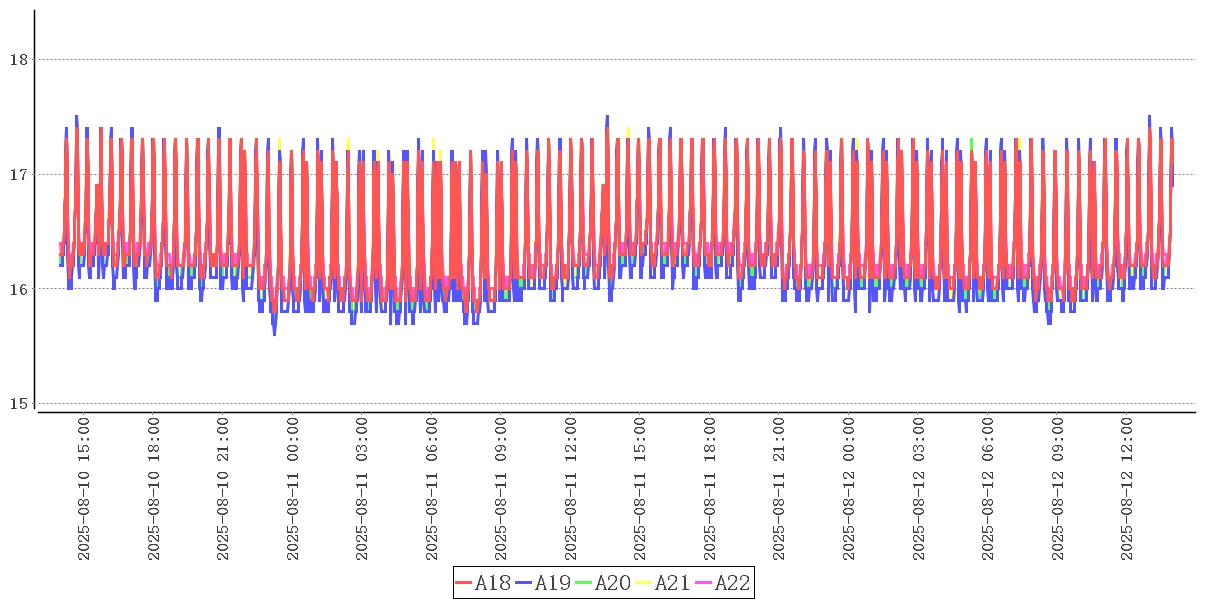Click the red A18 legend line marker
This screenshot has width=1207, height=600.
[464, 583]
